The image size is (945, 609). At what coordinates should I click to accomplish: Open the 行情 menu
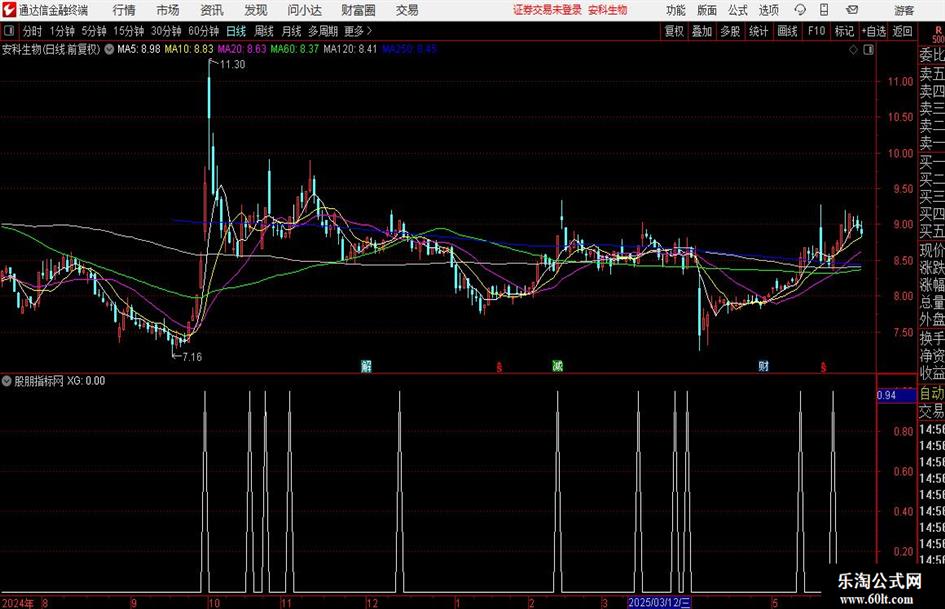(x=124, y=10)
